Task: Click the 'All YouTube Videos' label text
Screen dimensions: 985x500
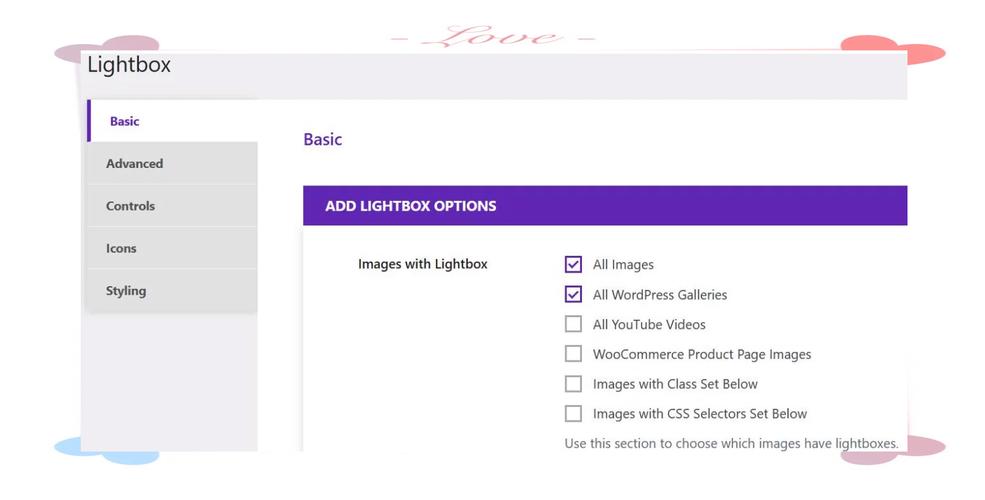Action: pos(649,324)
